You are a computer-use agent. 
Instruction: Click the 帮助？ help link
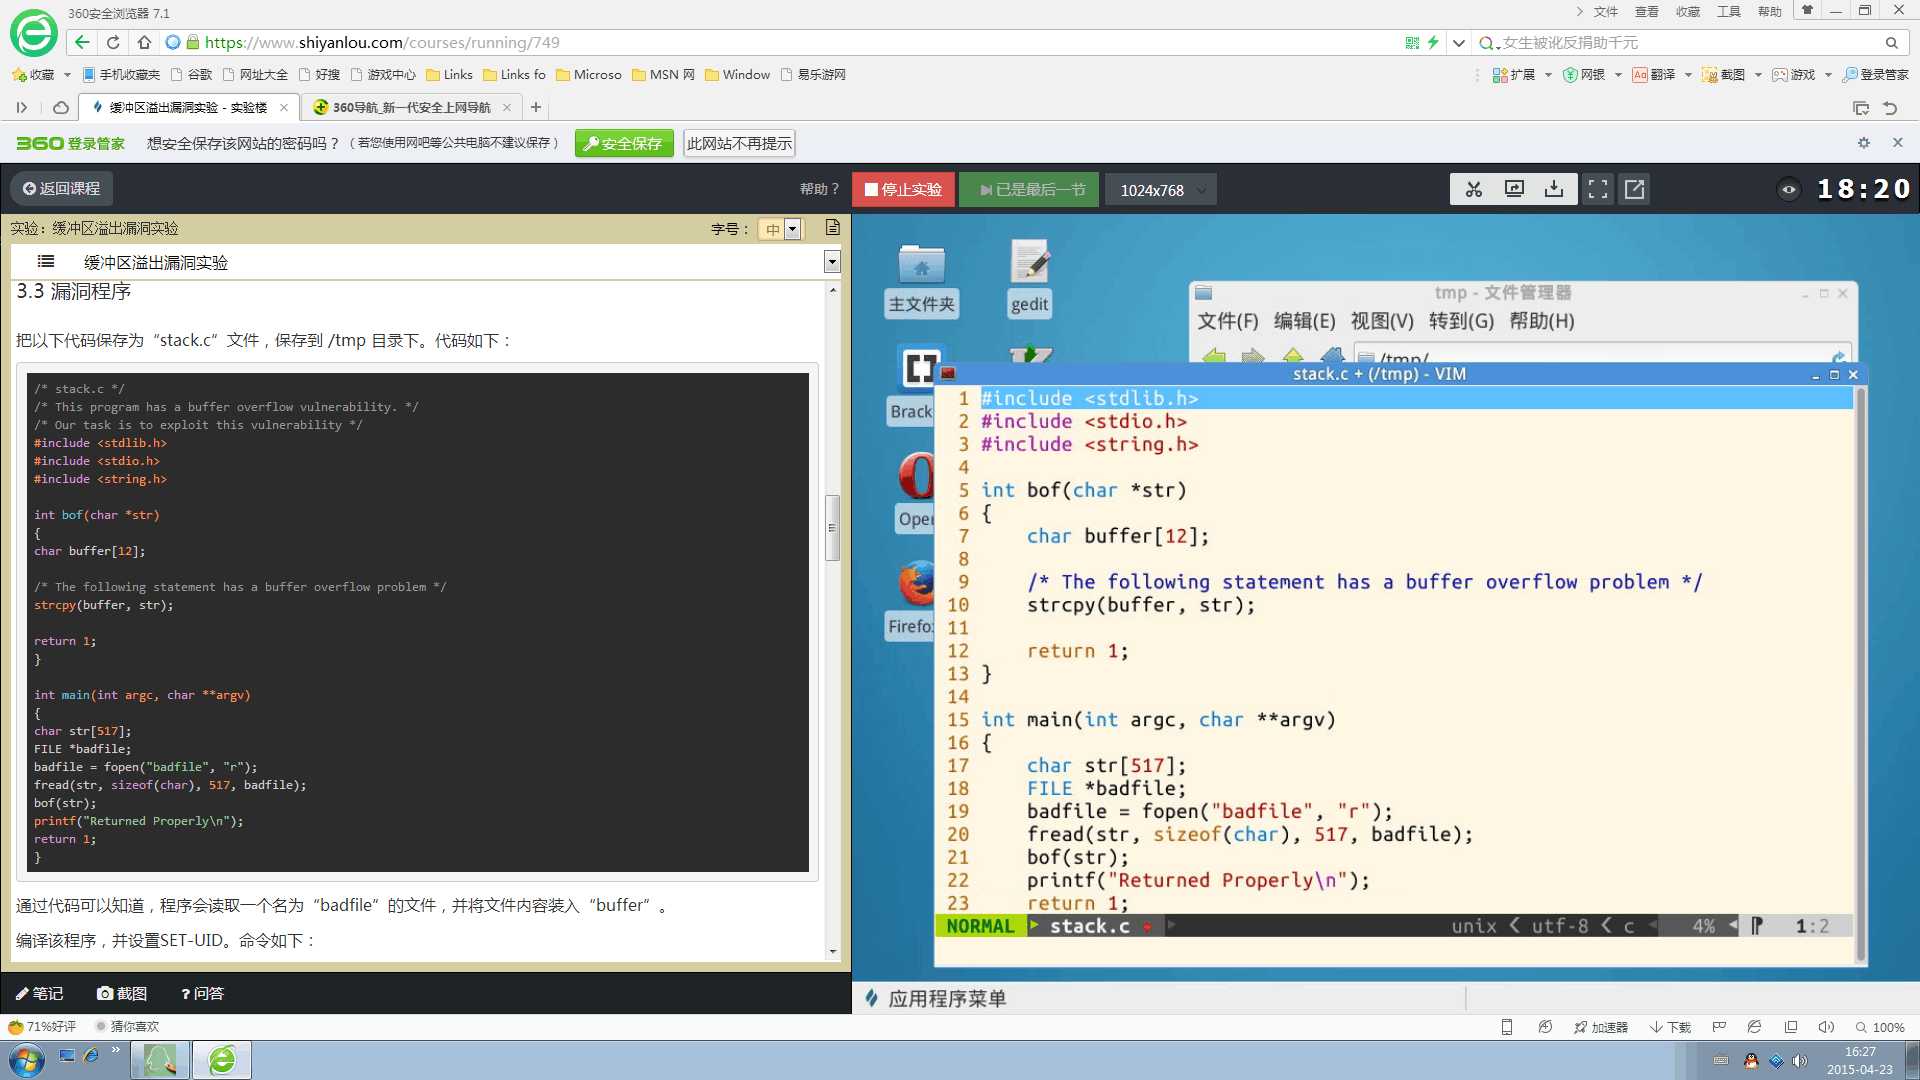[819, 189]
